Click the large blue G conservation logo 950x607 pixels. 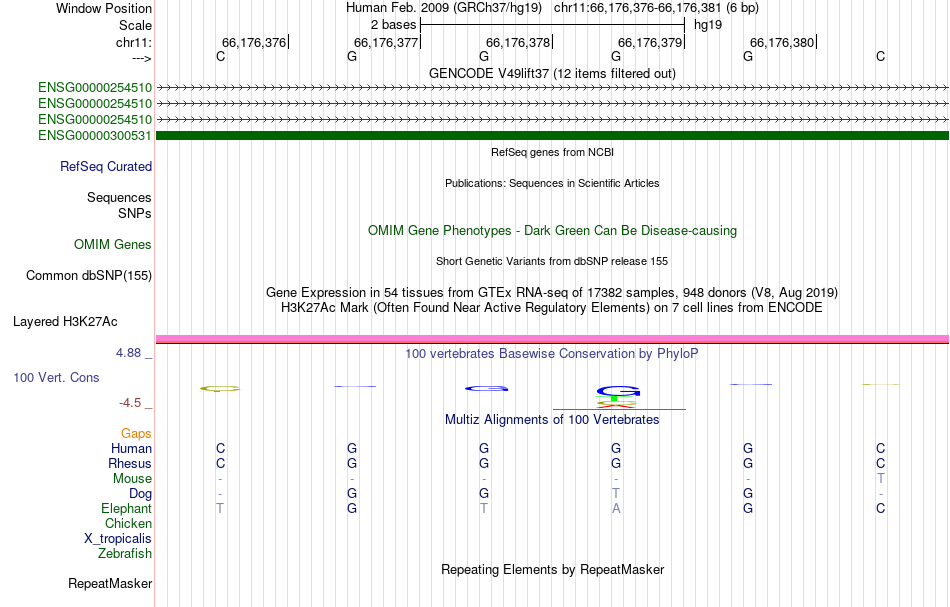(x=618, y=391)
